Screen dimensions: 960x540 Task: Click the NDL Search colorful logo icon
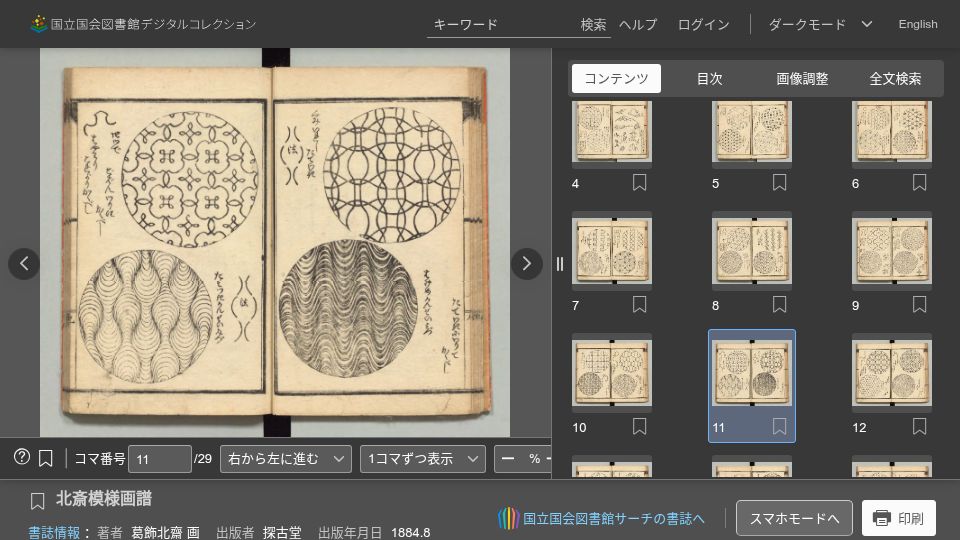point(508,519)
